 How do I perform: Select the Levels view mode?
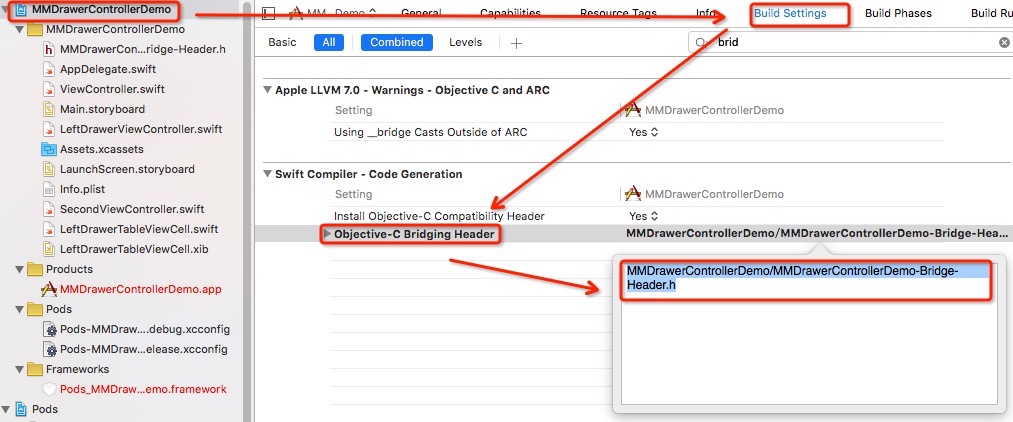pos(466,42)
